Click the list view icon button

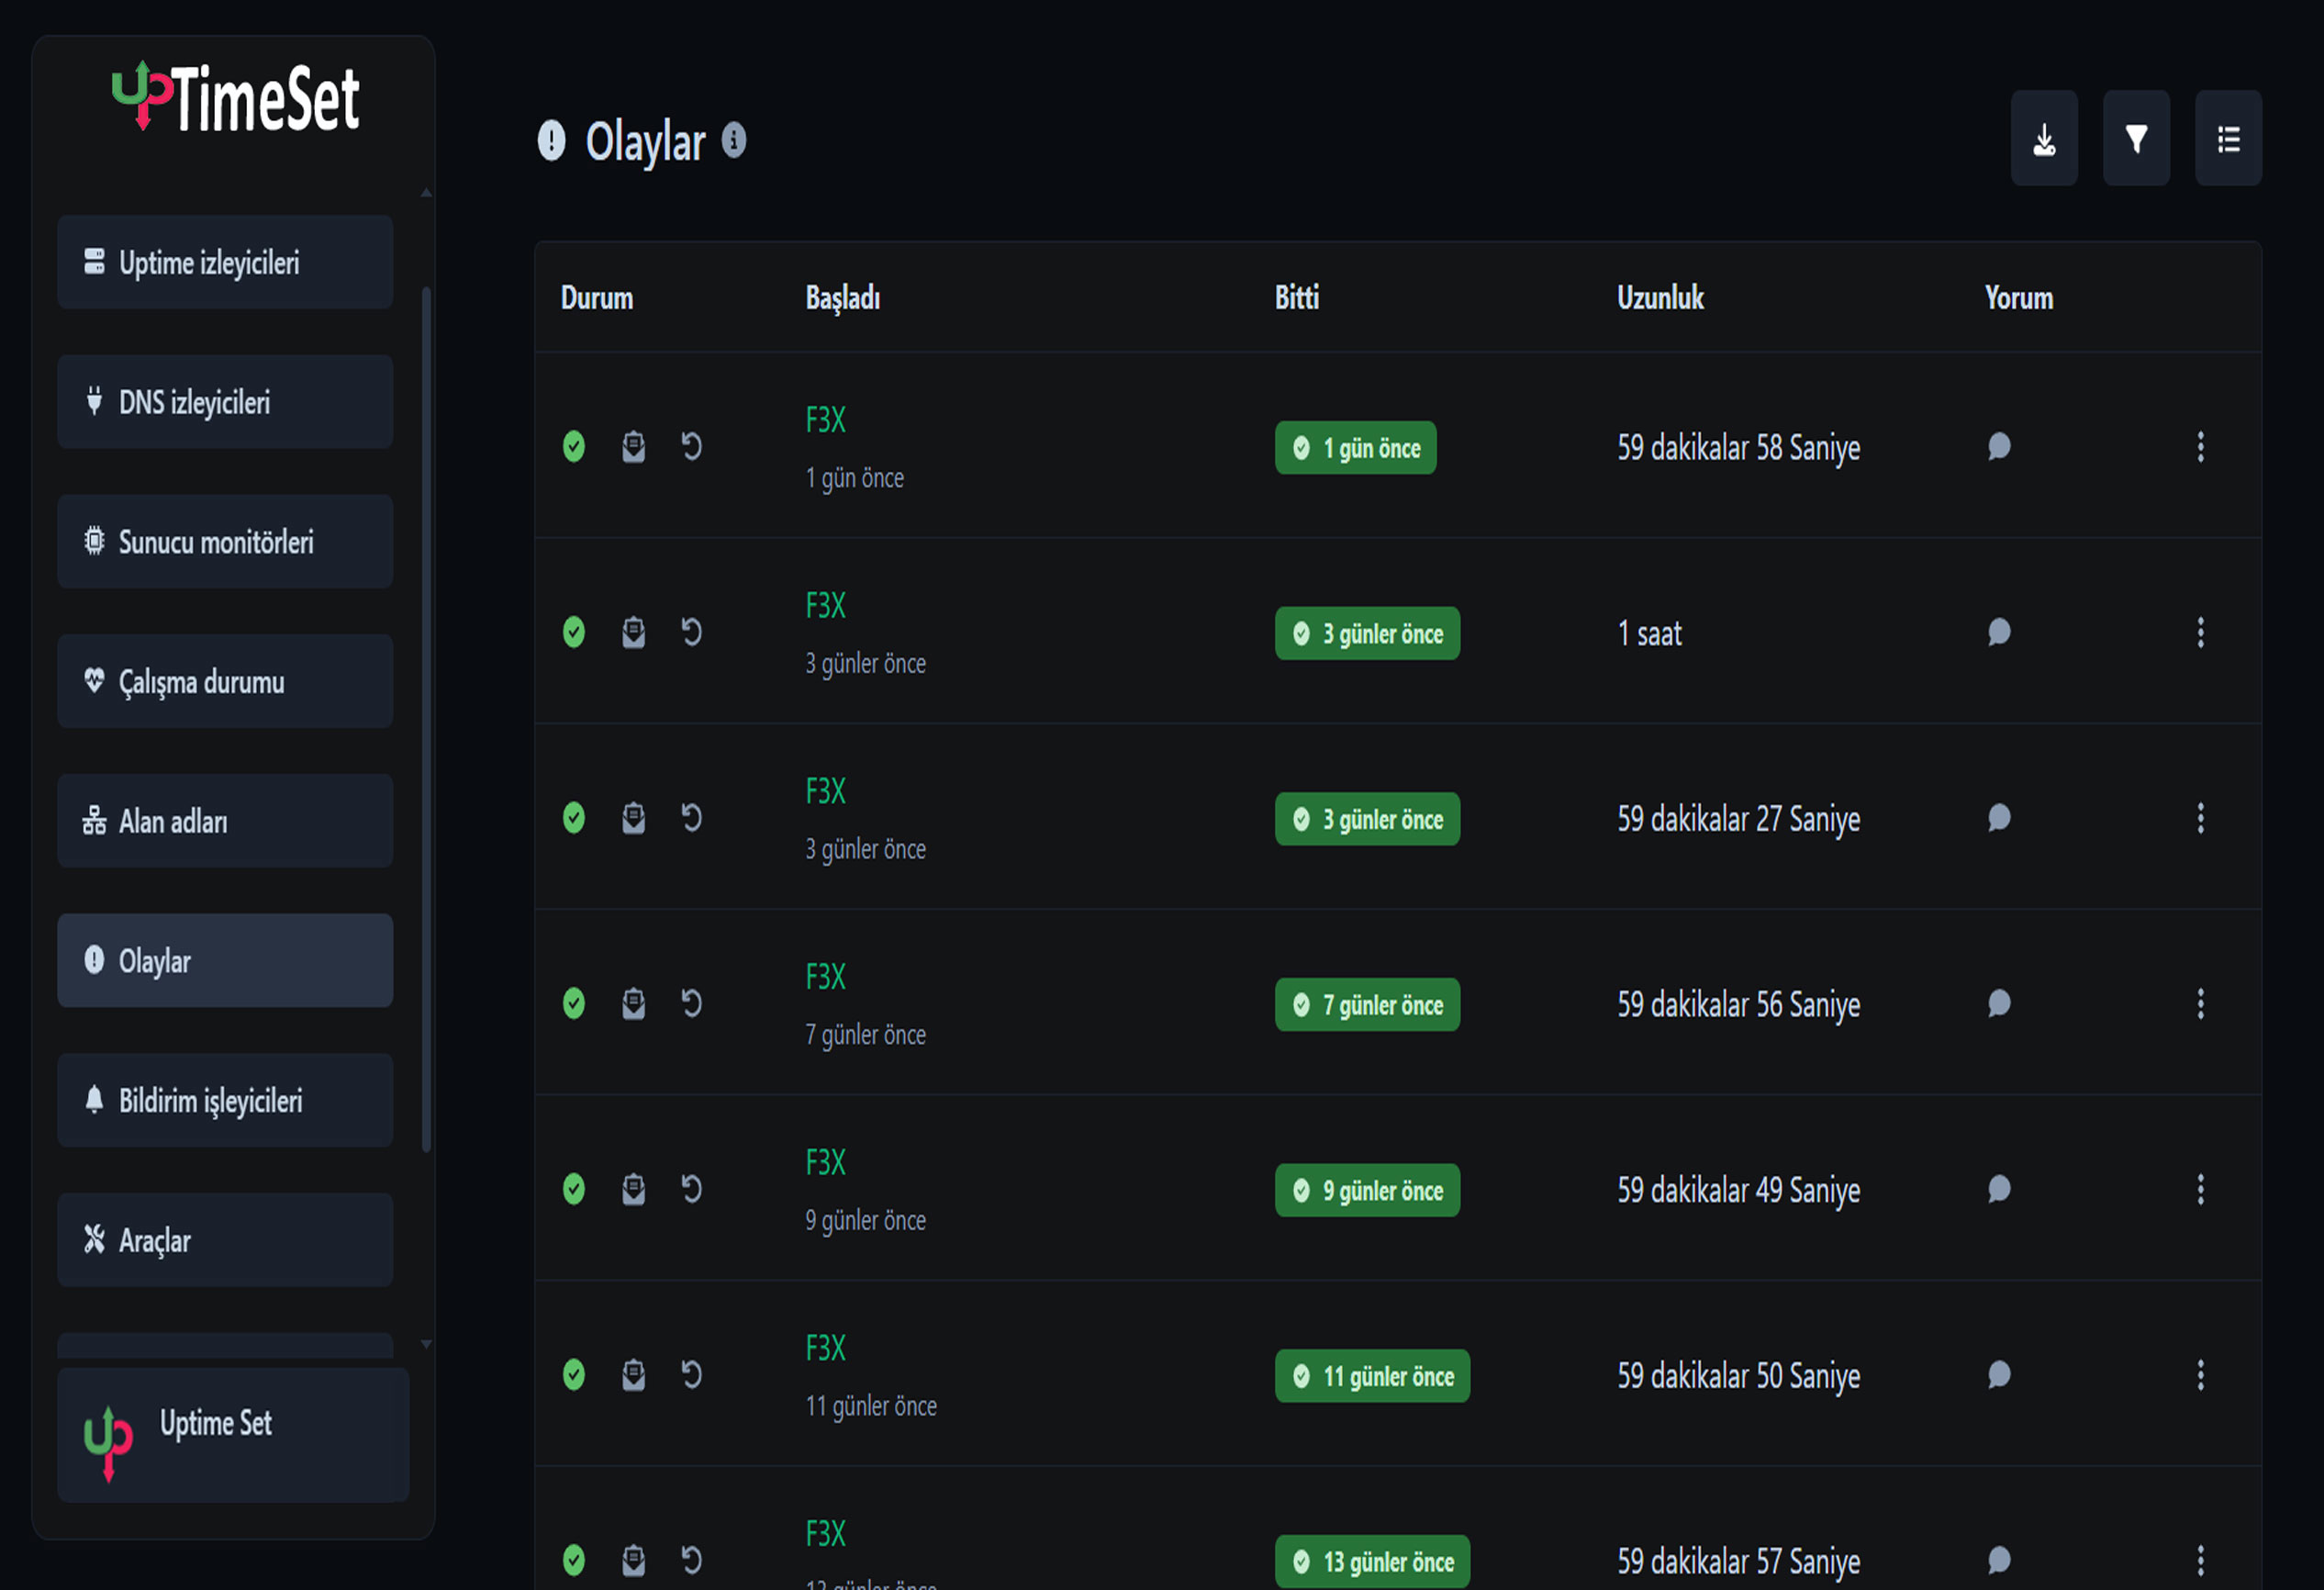coord(2227,139)
